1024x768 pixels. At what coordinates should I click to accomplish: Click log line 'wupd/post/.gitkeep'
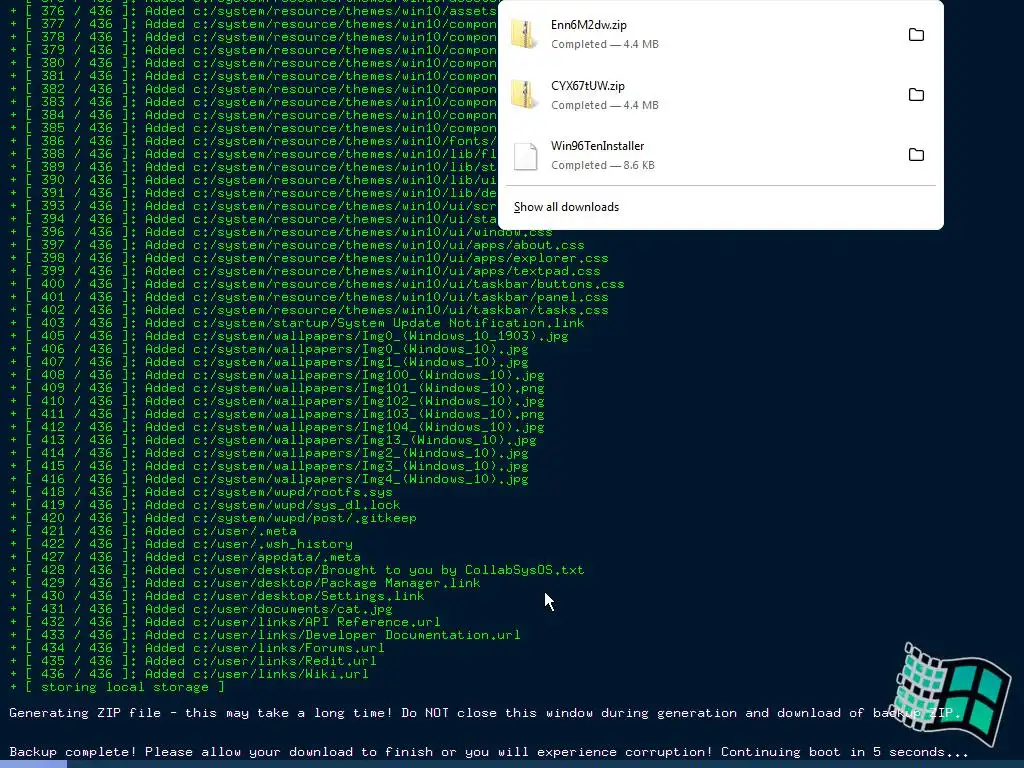[x=214, y=517]
